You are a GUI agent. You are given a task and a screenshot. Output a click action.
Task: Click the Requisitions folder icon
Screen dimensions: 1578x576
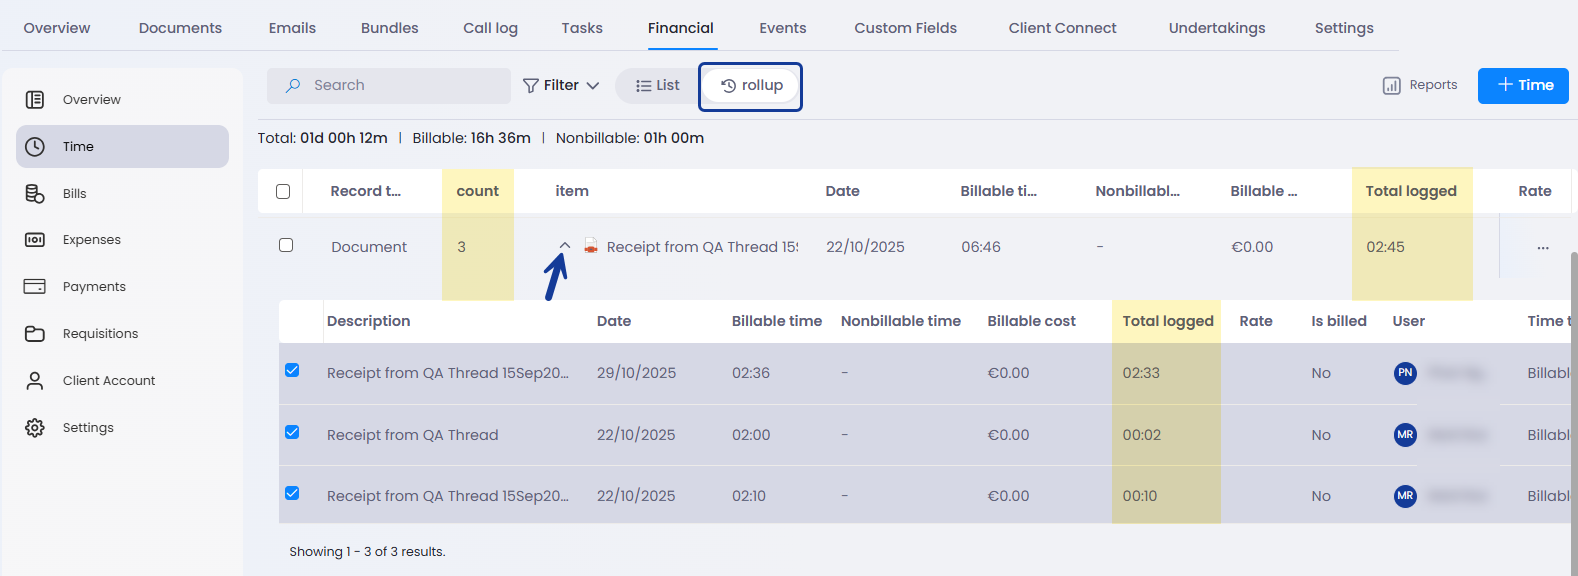click(35, 334)
